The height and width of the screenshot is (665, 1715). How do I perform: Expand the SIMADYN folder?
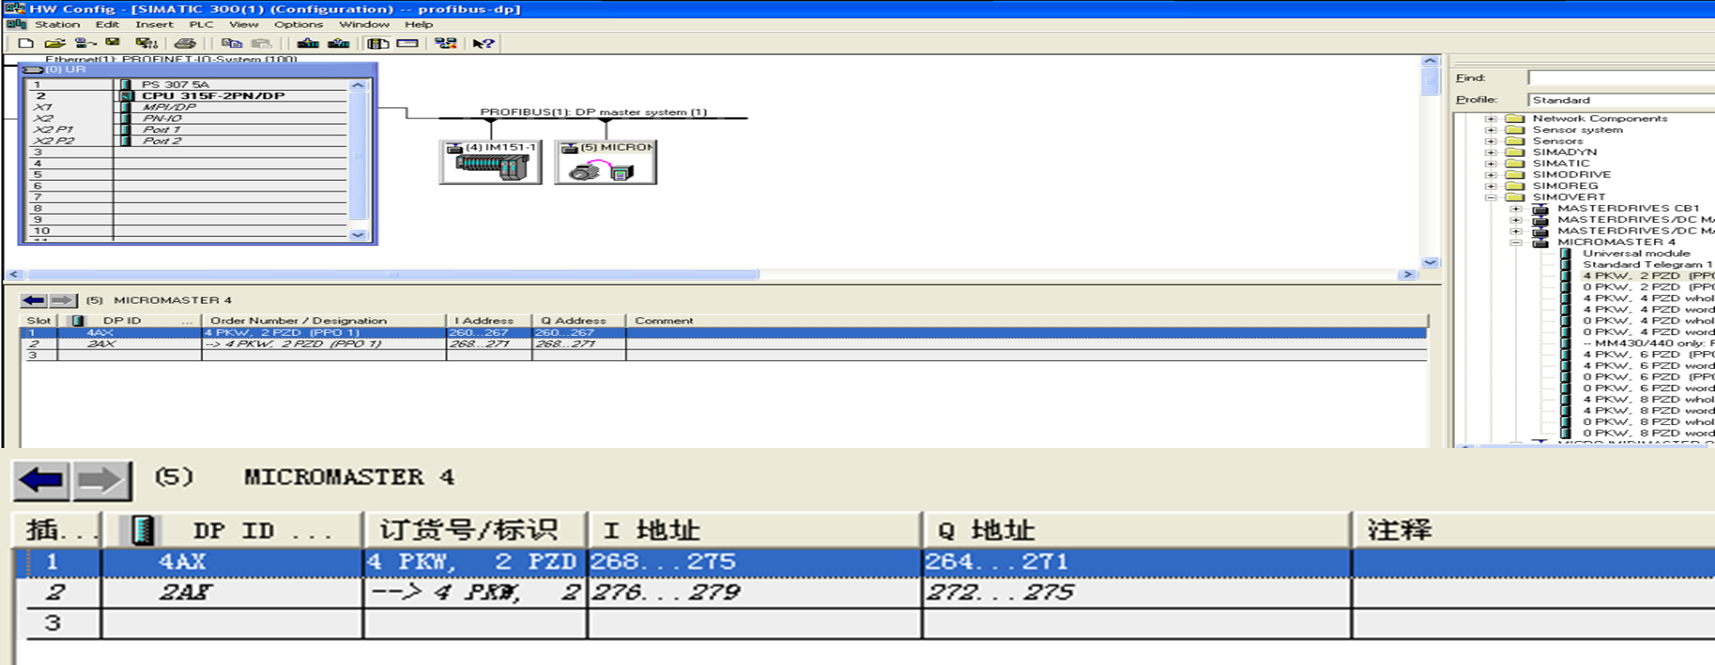1491,152
